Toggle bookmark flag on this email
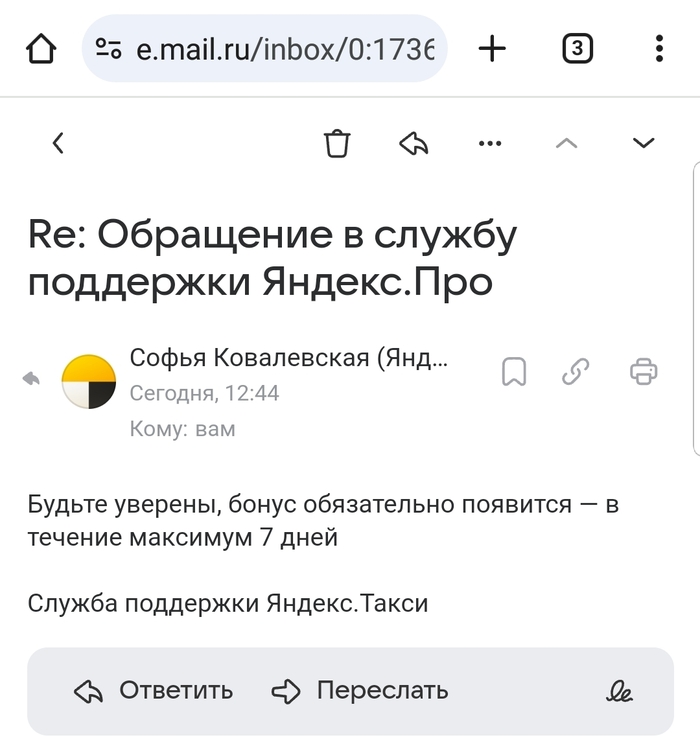 514,372
